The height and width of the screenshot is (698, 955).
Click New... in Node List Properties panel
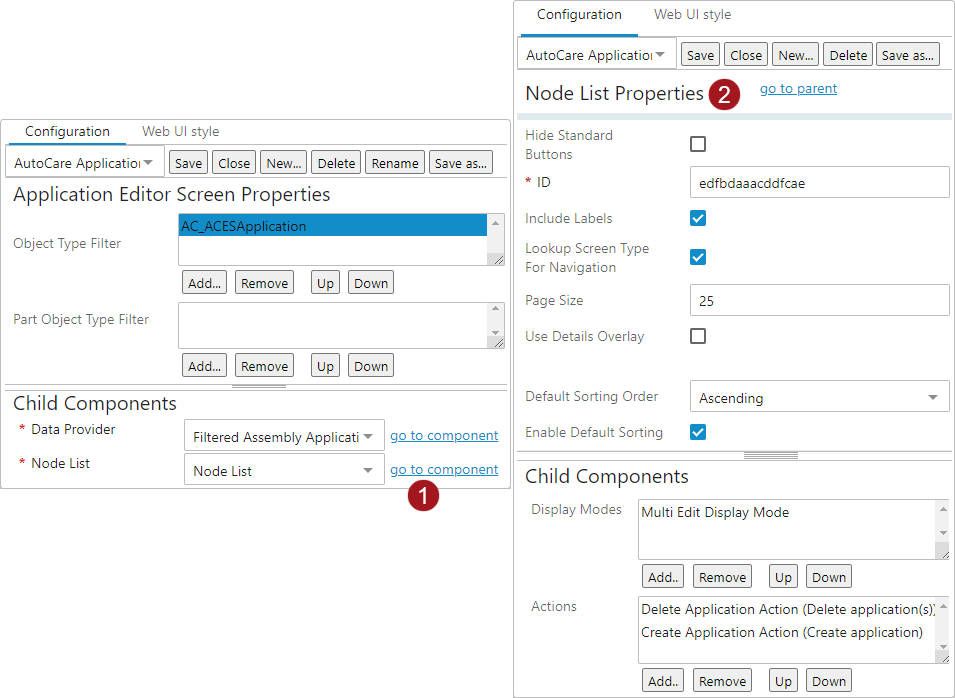pyautogui.click(x=795, y=55)
